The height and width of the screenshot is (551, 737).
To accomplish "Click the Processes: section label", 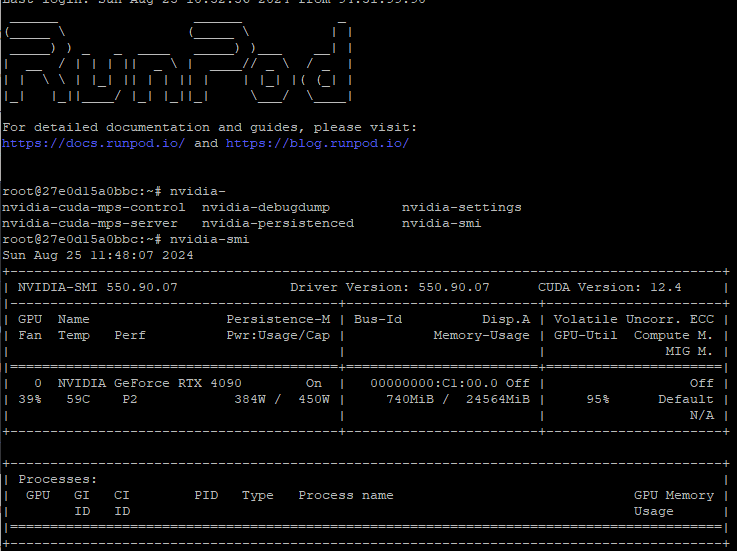I will pos(57,479).
